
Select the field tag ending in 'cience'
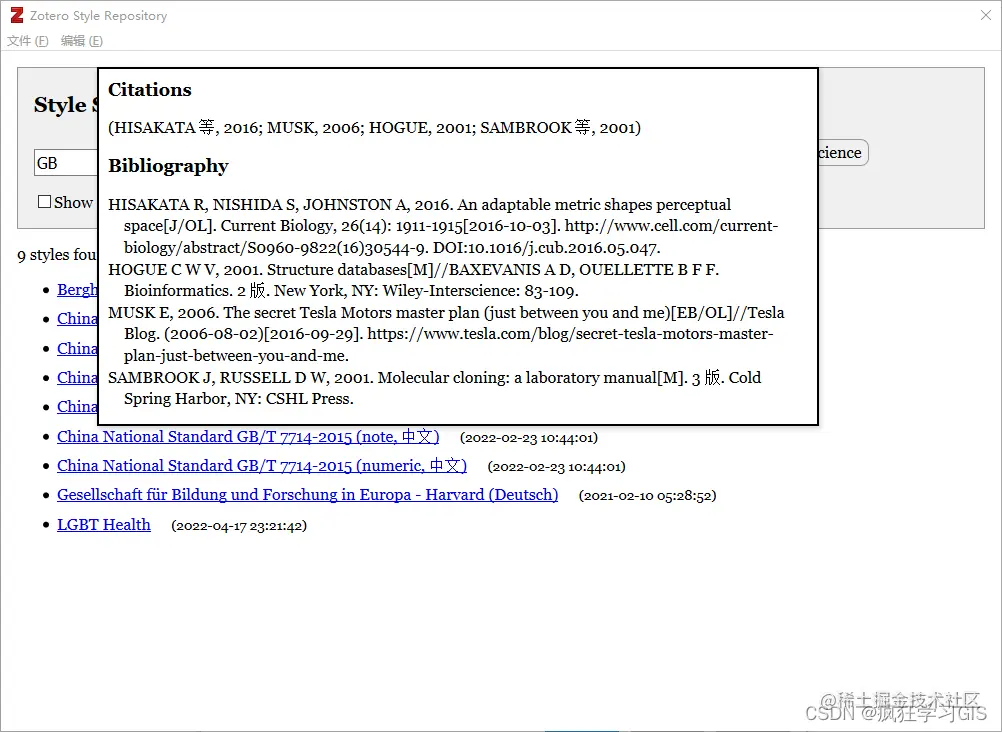pyautogui.click(x=844, y=153)
